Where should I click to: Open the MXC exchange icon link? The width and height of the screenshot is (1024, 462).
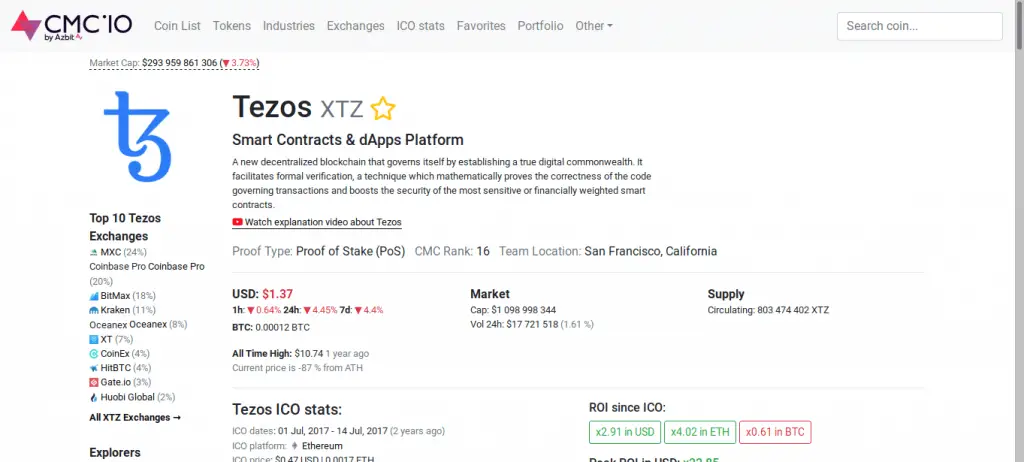coord(93,252)
